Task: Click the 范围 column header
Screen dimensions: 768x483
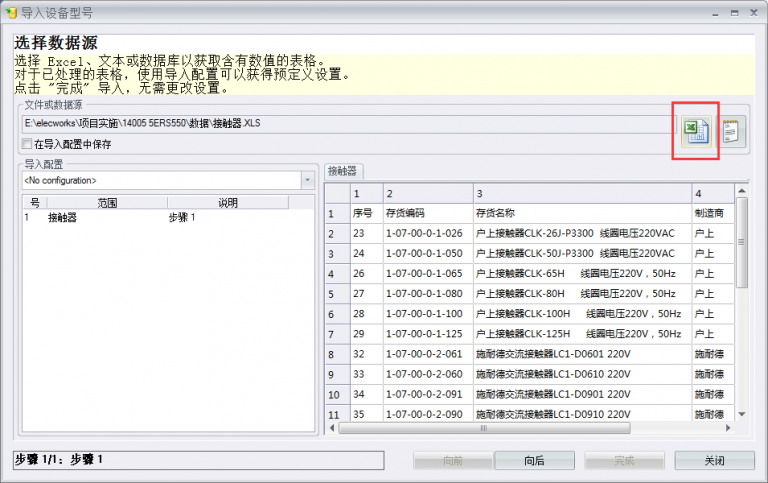Action: (107, 203)
